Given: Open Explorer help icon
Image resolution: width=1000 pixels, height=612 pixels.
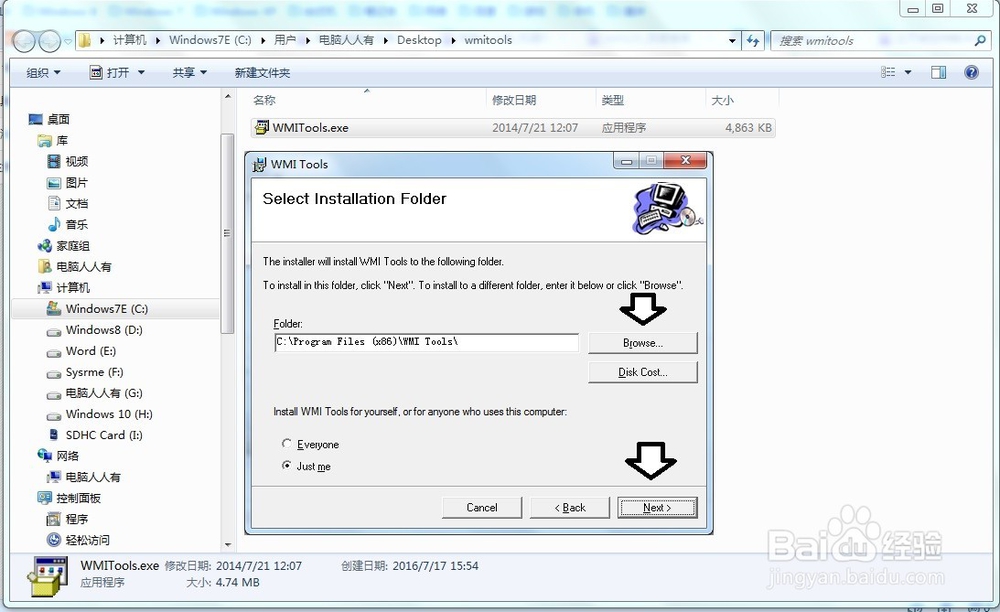Looking at the screenshot, I should tap(971, 73).
